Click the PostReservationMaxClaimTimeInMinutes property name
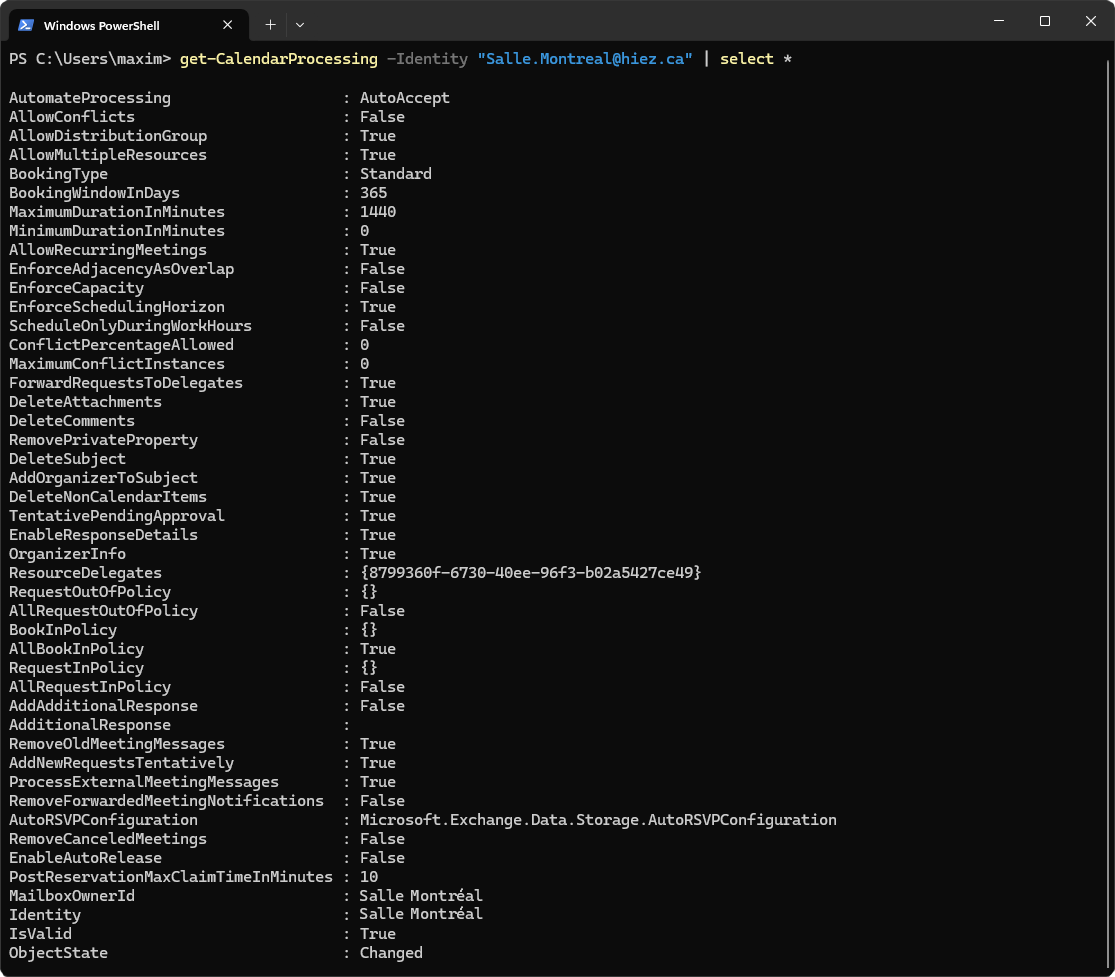The width and height of the screenshot is (1115, 977). pyautogui.click(x=170, y=877)
